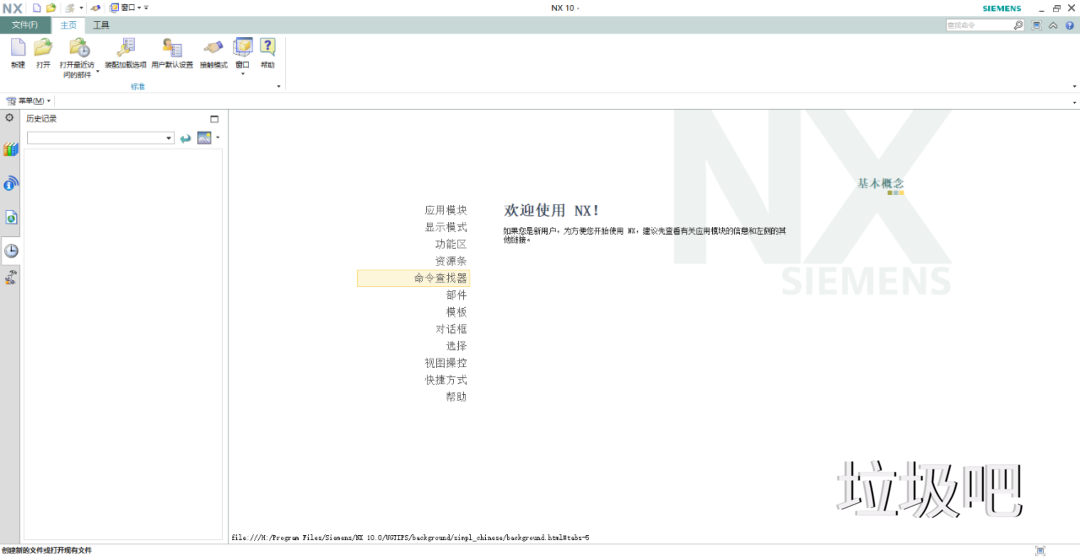Screen dimensions: 1080x557
Task: Open 用户默认设置 customer defaults
Action: pos(172,48)
